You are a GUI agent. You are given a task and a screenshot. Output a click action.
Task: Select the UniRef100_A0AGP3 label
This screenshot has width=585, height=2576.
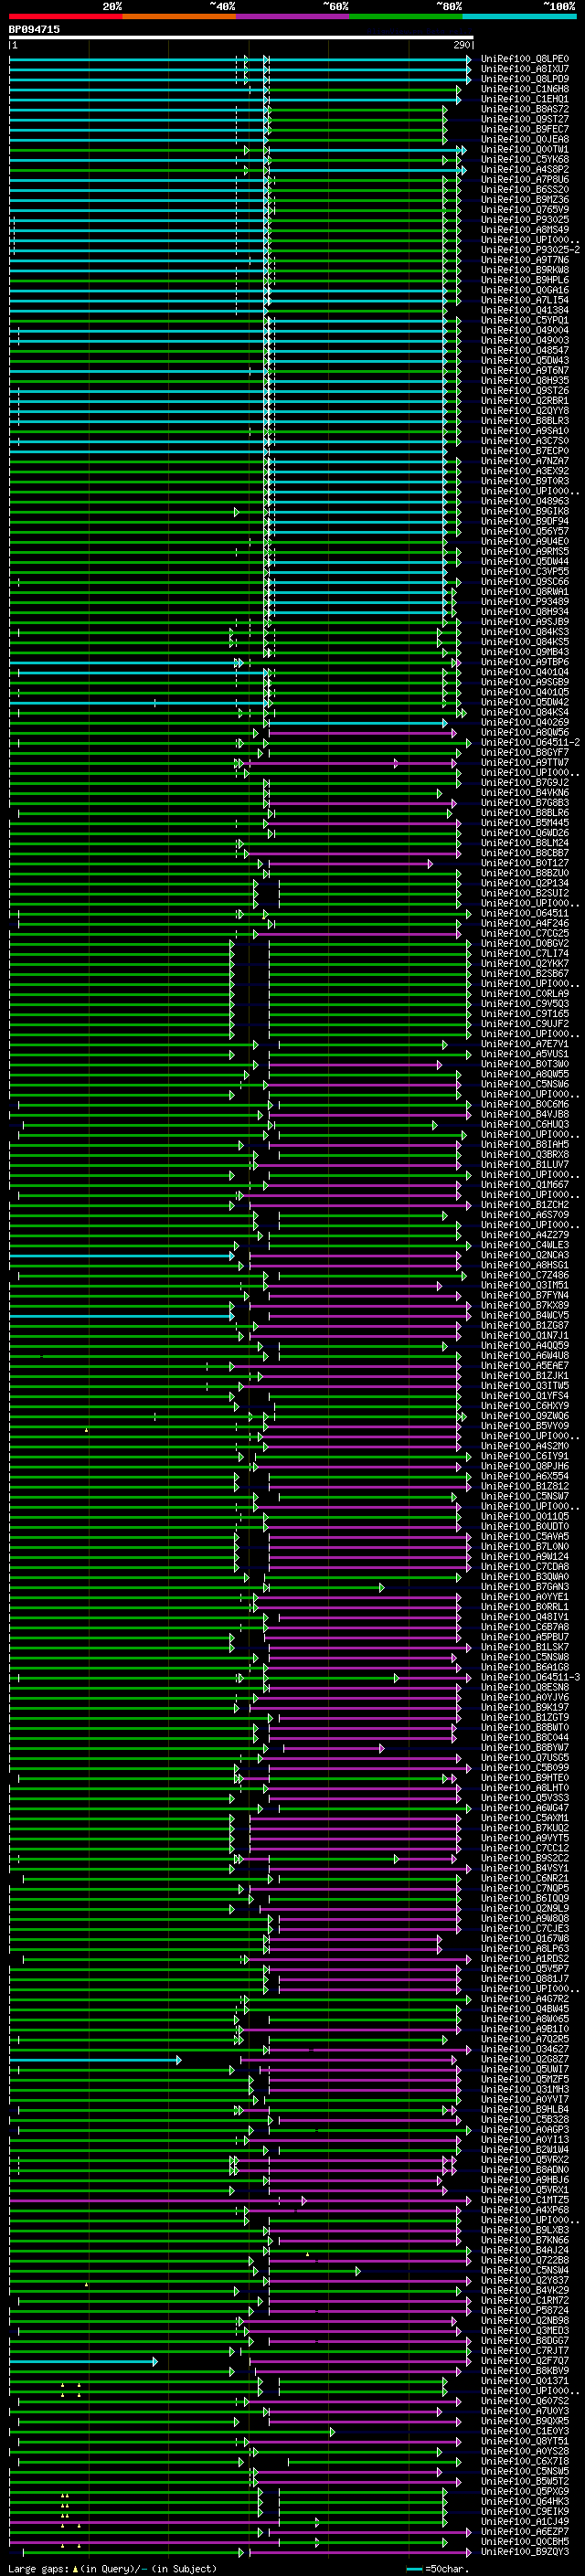tap(524, 2129)
